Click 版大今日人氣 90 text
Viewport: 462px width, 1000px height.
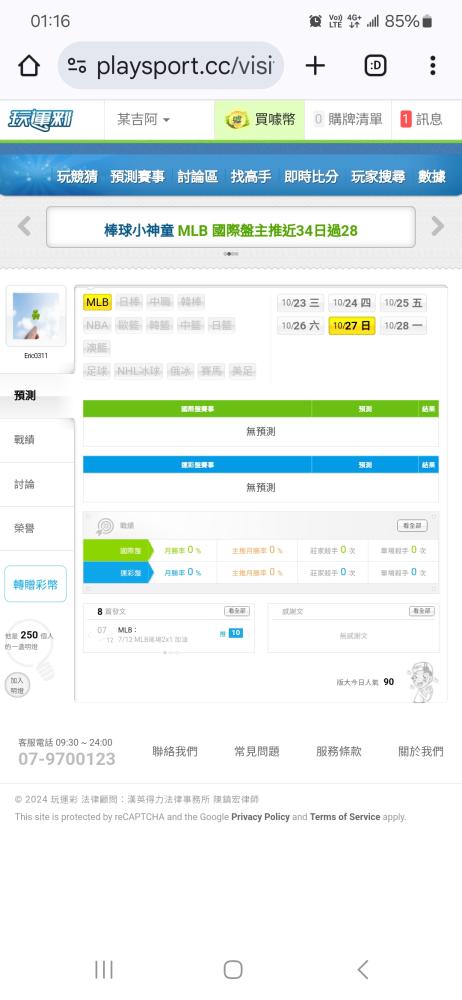coord(366,682)
